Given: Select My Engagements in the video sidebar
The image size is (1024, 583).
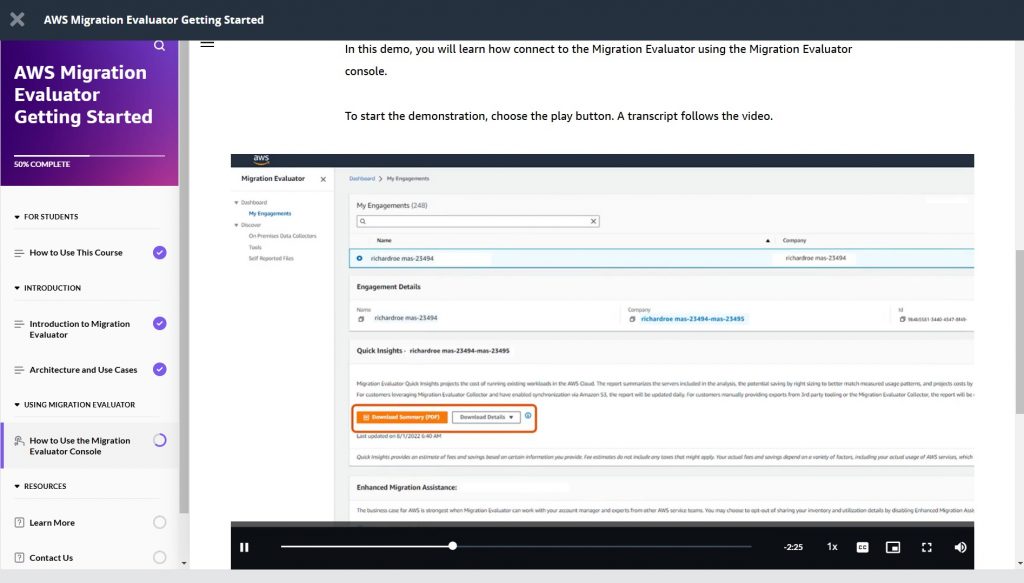Looking at the screenshot, I should click(x=270, y=213).
